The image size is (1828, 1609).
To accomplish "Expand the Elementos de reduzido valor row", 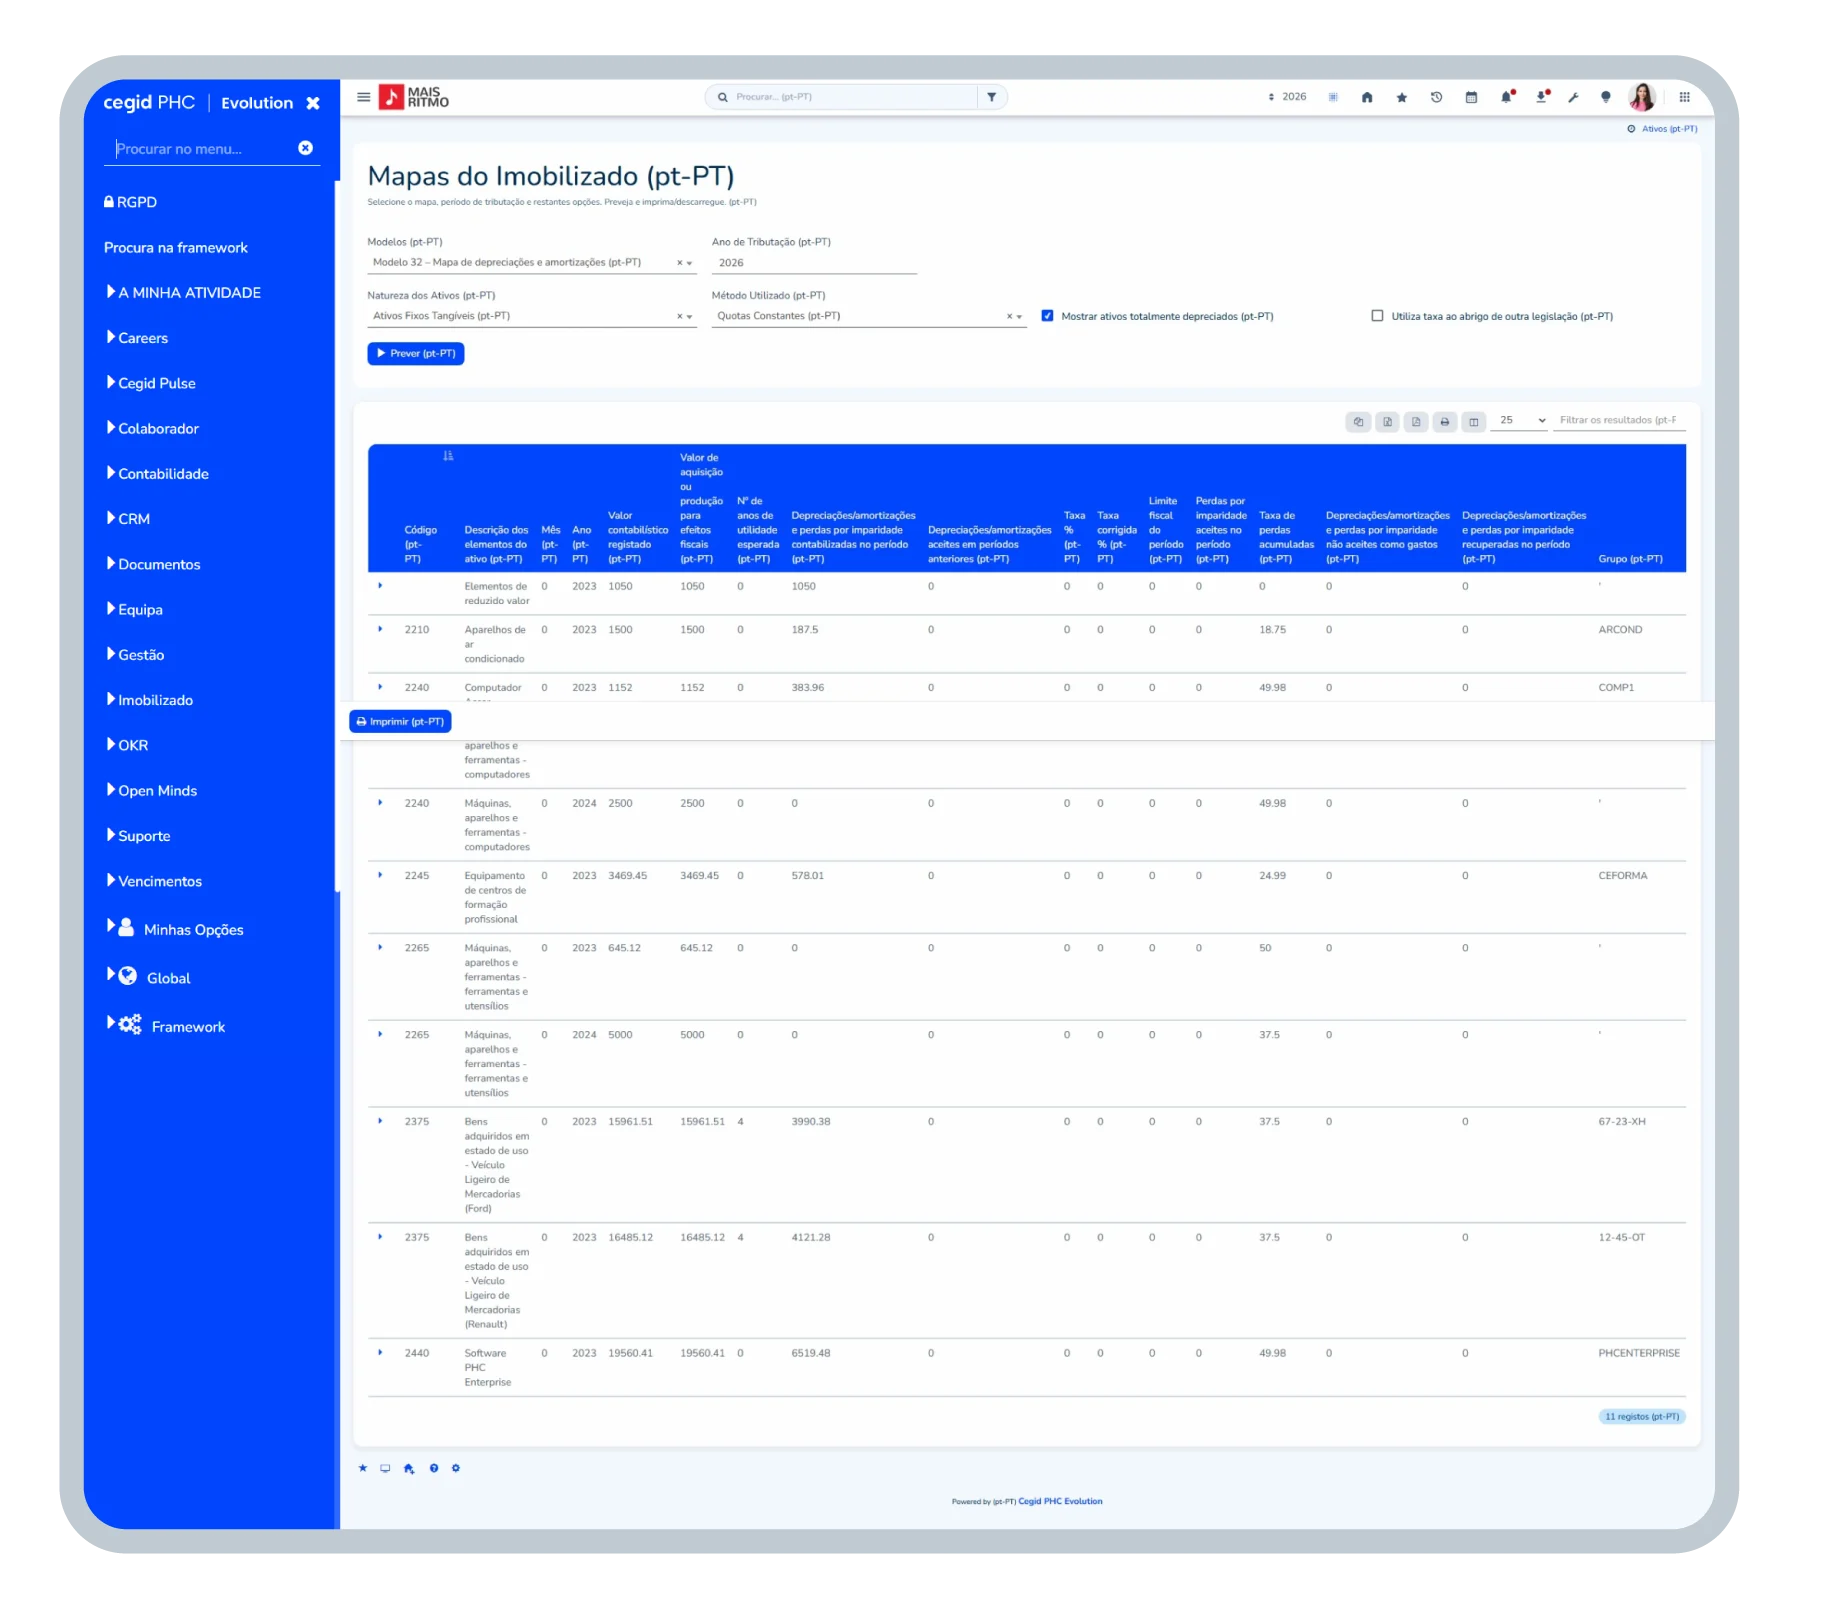I will (380, 586).
